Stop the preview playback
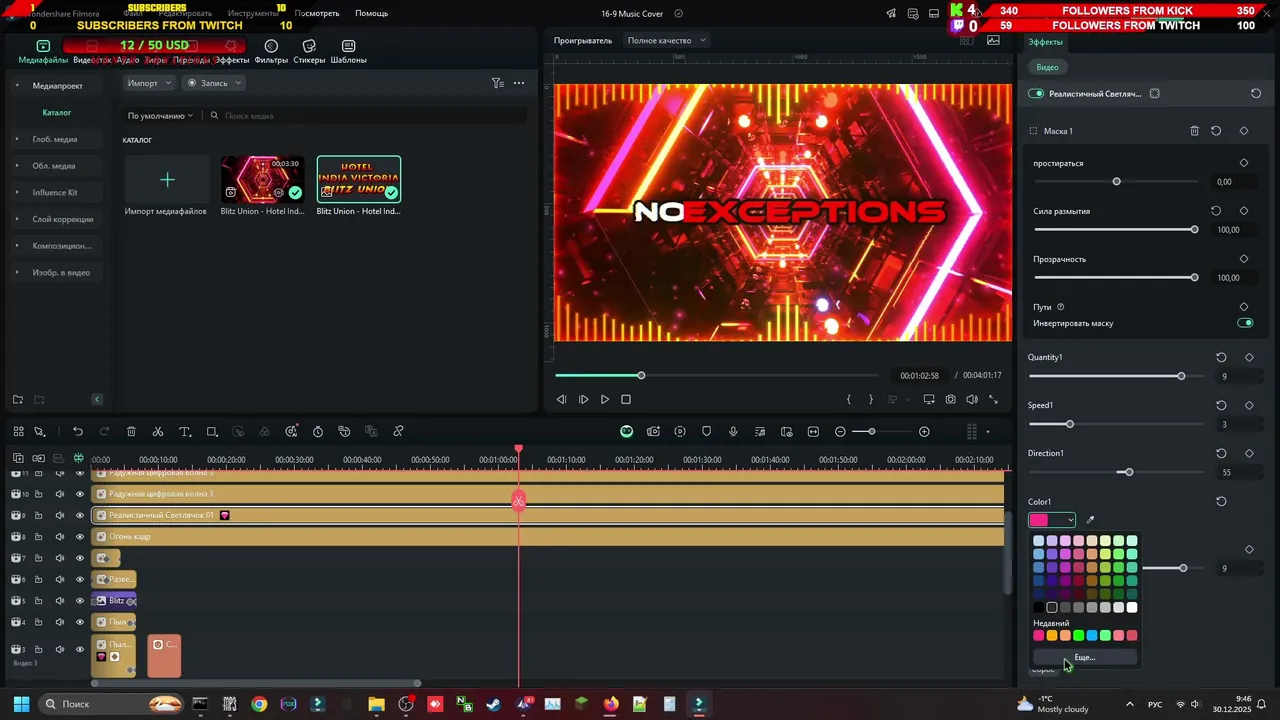 coord(626,399)
